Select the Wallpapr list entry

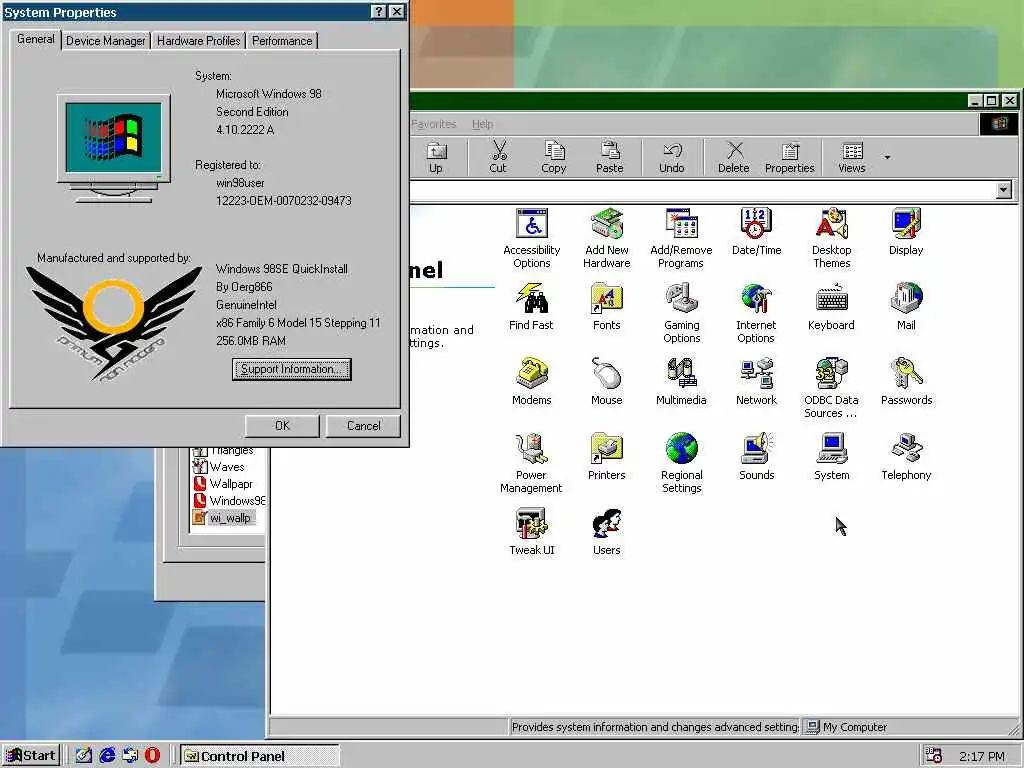223,484
